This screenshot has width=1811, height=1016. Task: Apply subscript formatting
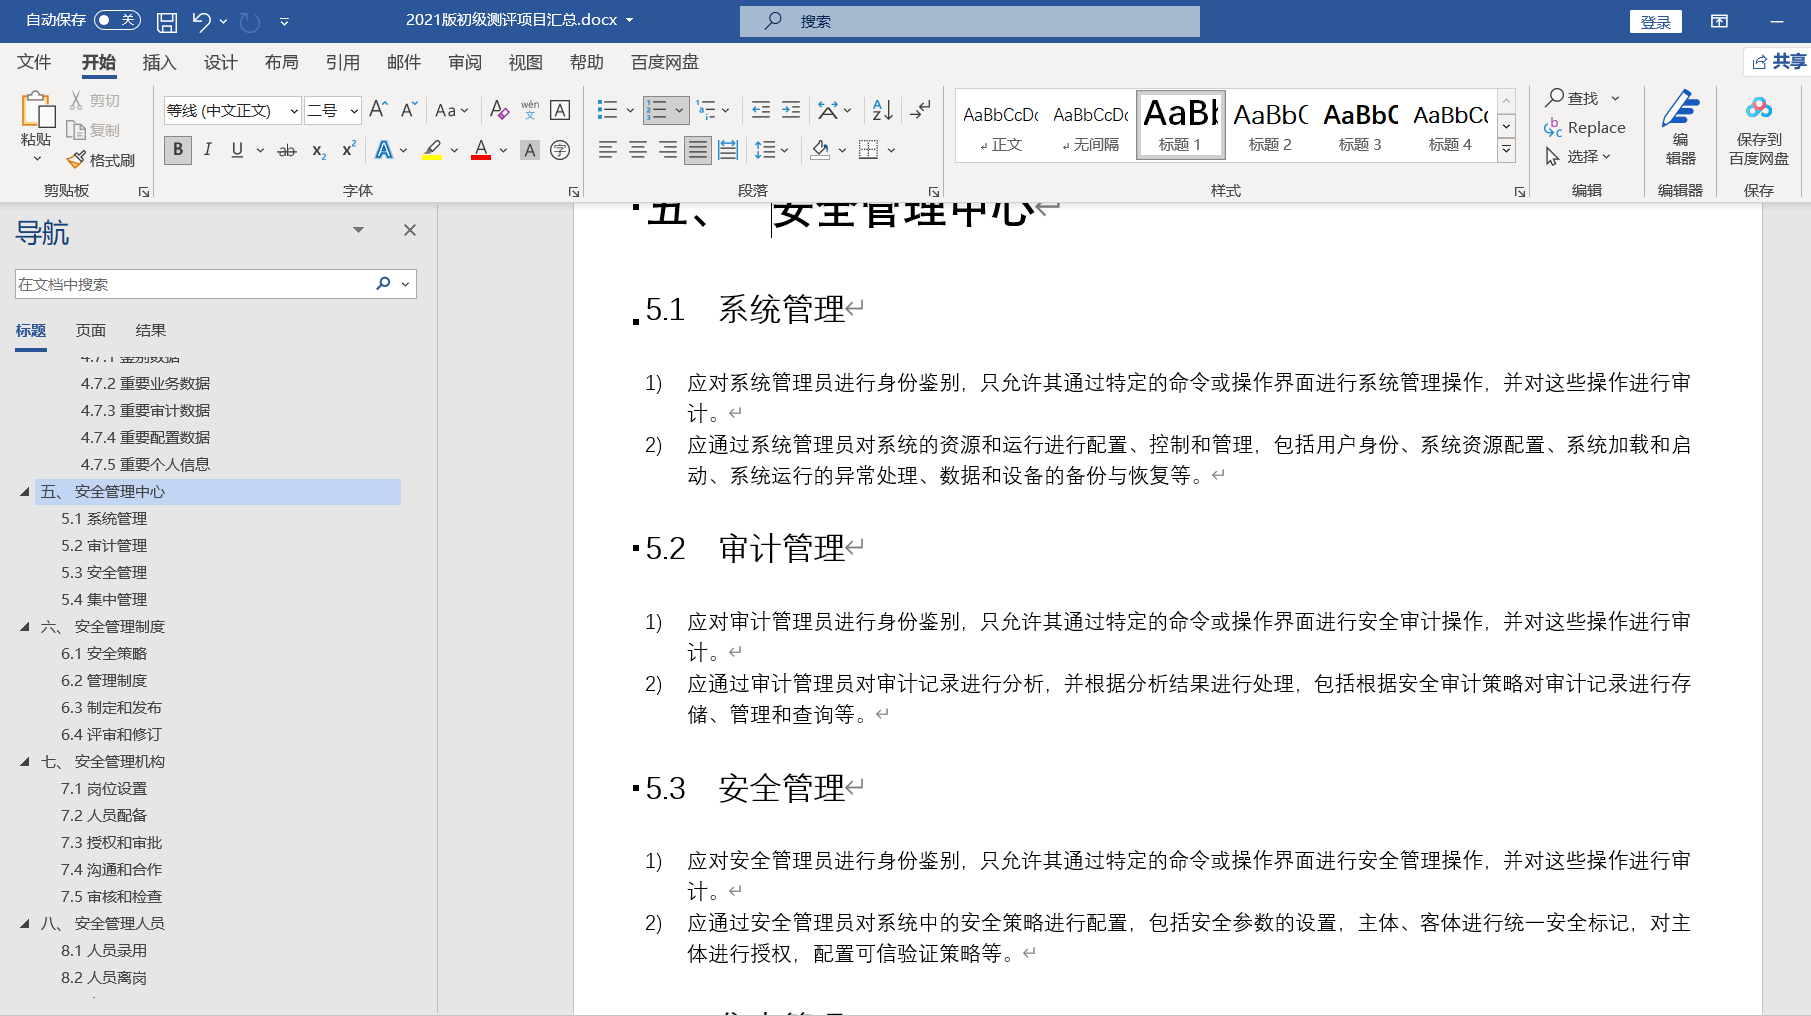click(318, 150)
